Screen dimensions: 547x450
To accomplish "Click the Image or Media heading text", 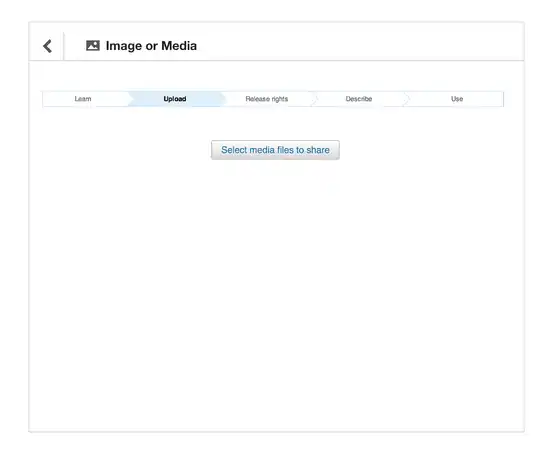I will [151, 46].
